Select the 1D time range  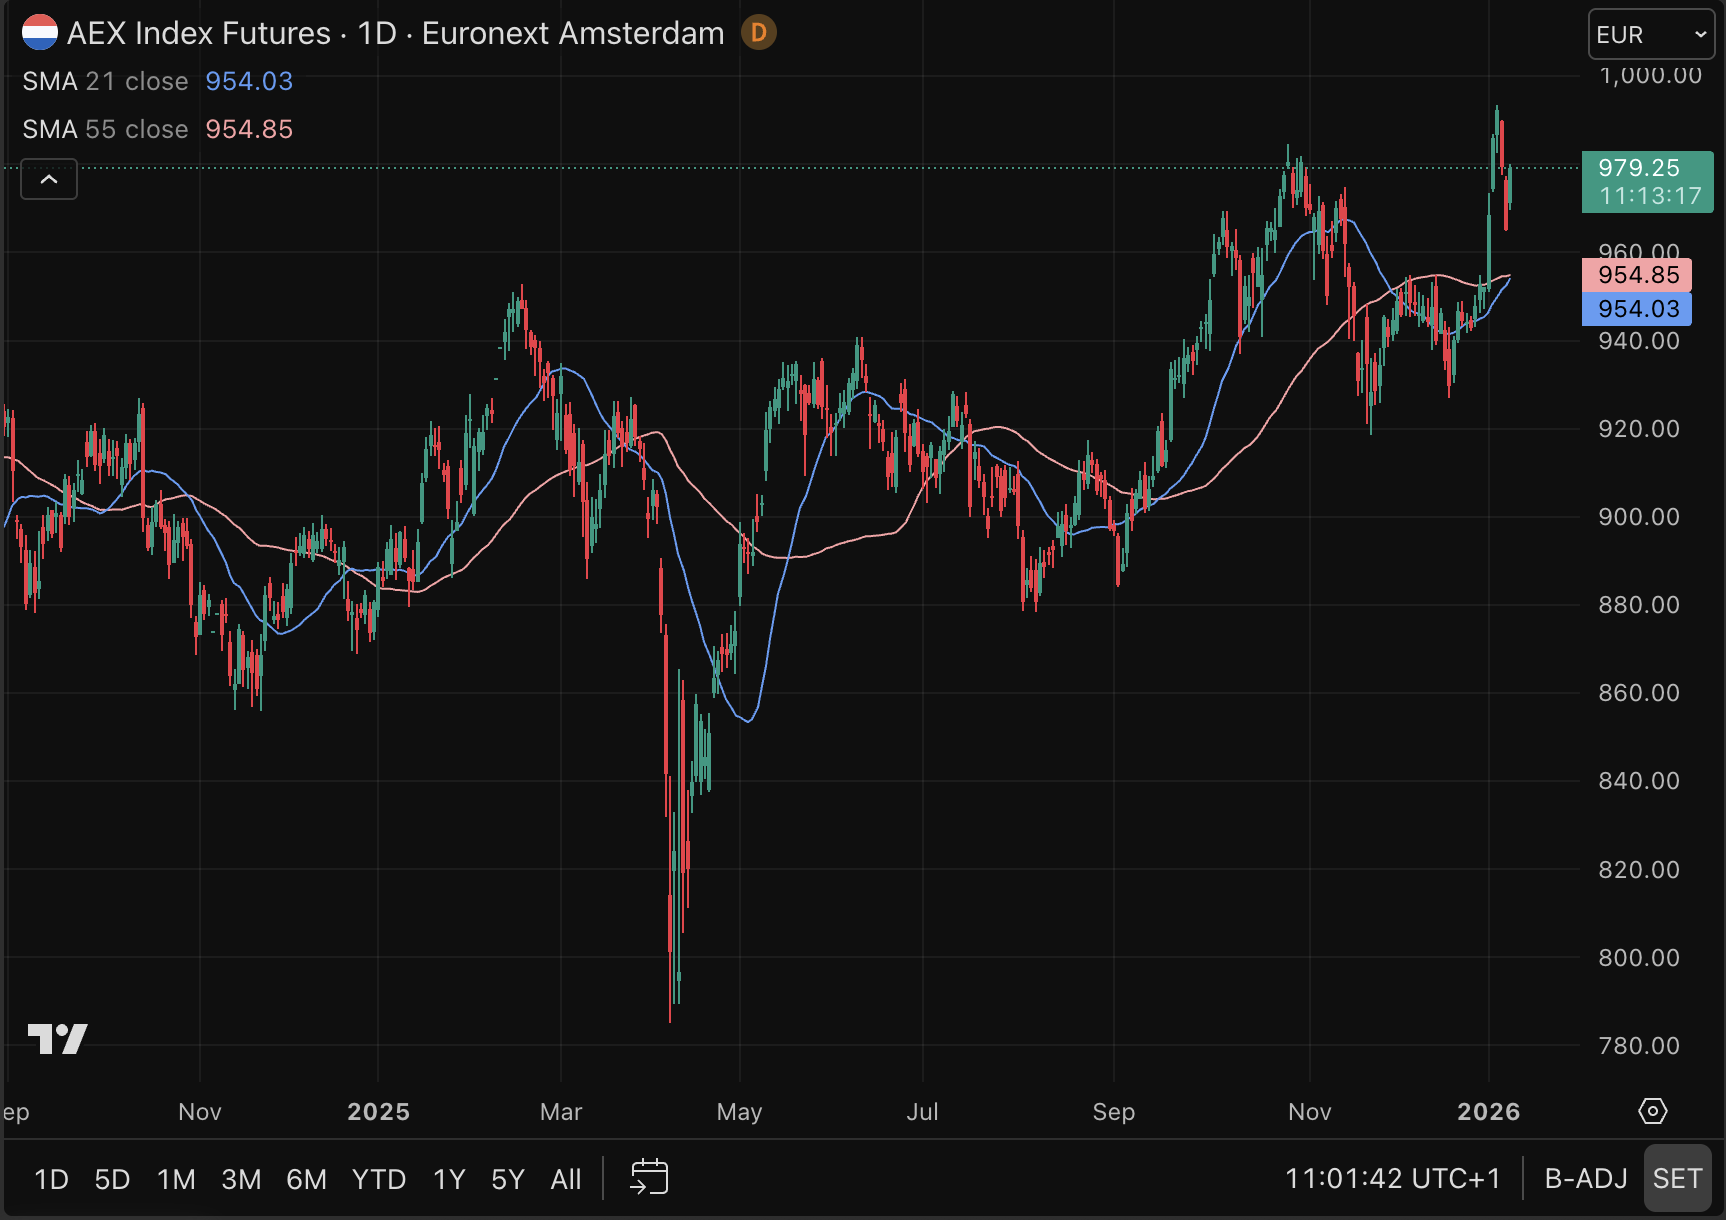51,1179
